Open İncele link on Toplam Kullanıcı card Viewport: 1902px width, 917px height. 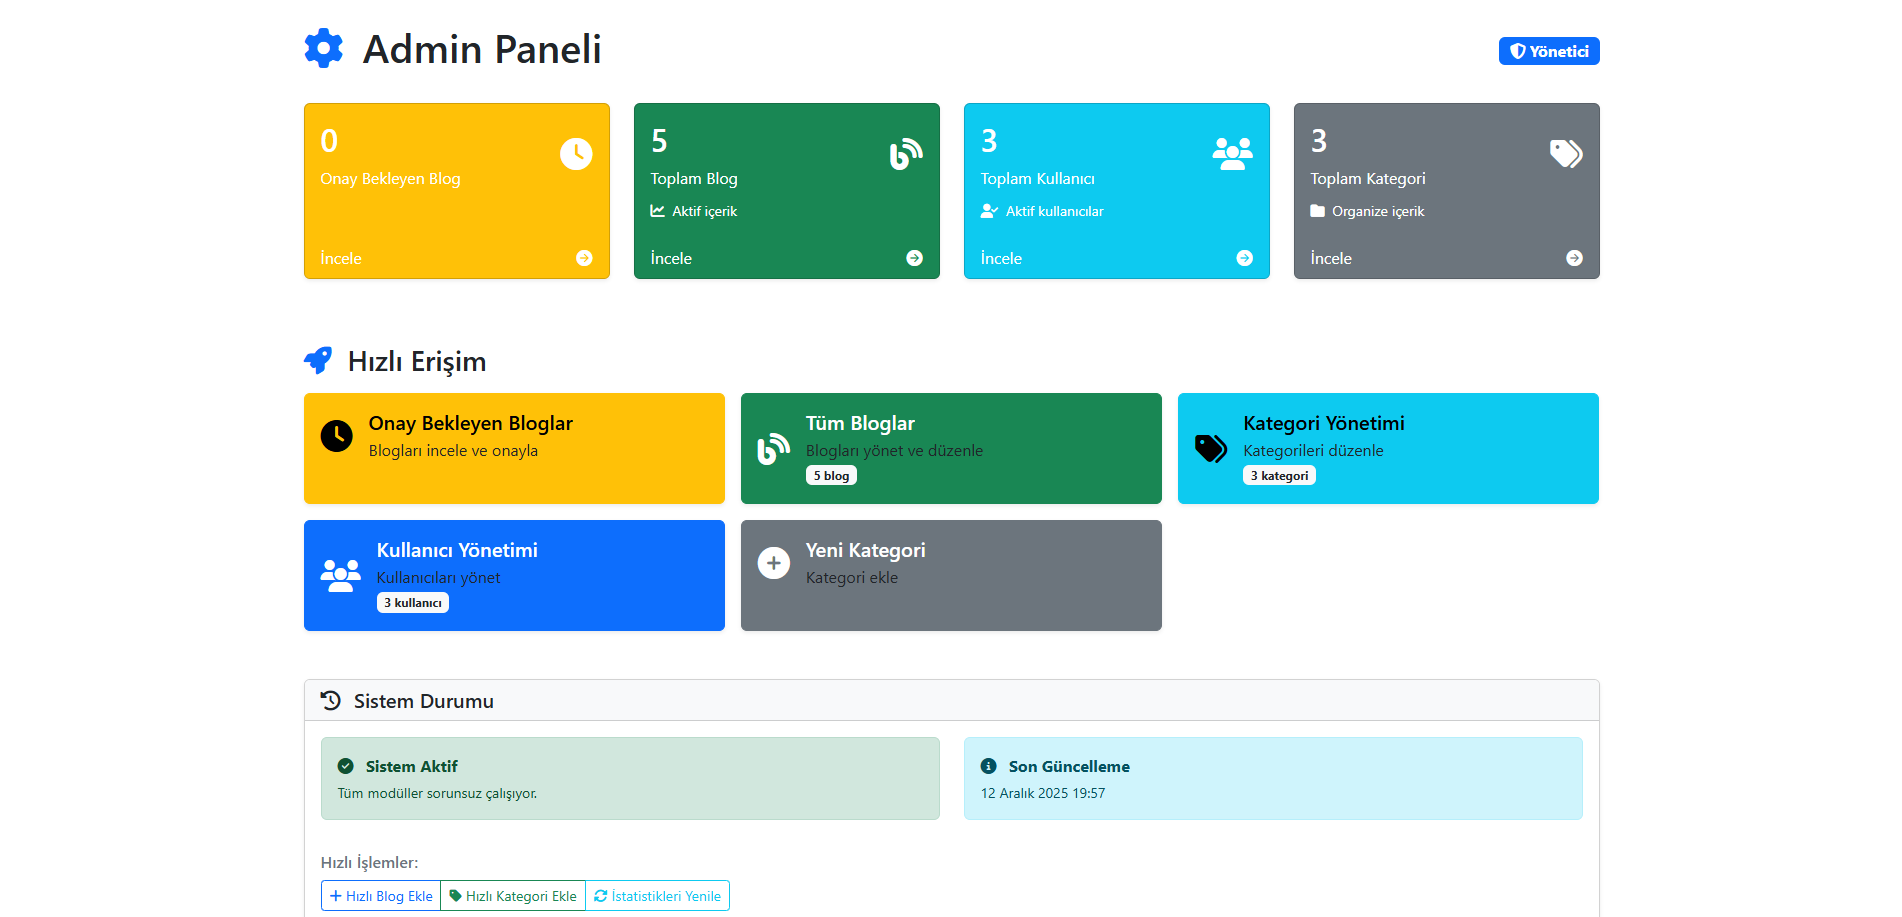click(1001, 258)
